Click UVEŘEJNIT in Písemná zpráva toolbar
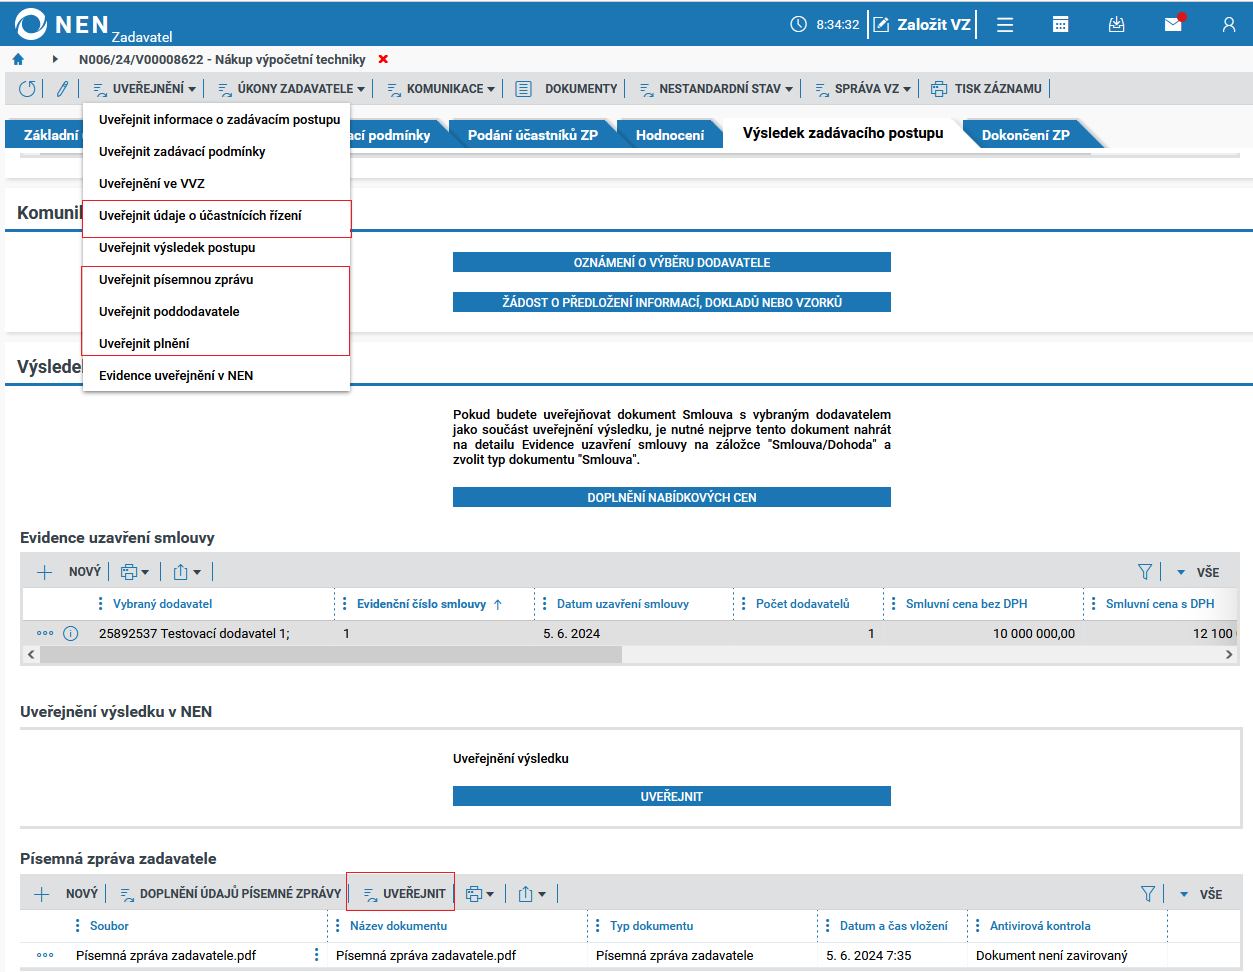 point(404,894)
